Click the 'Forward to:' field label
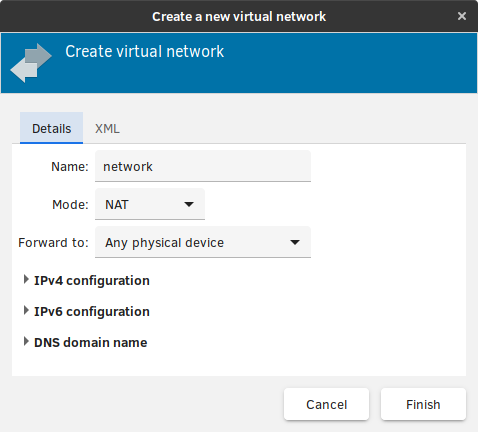 53,243
